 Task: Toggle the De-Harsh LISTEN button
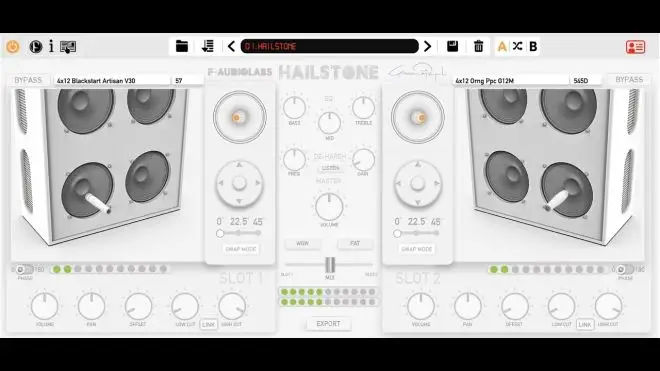pos(330,168)
